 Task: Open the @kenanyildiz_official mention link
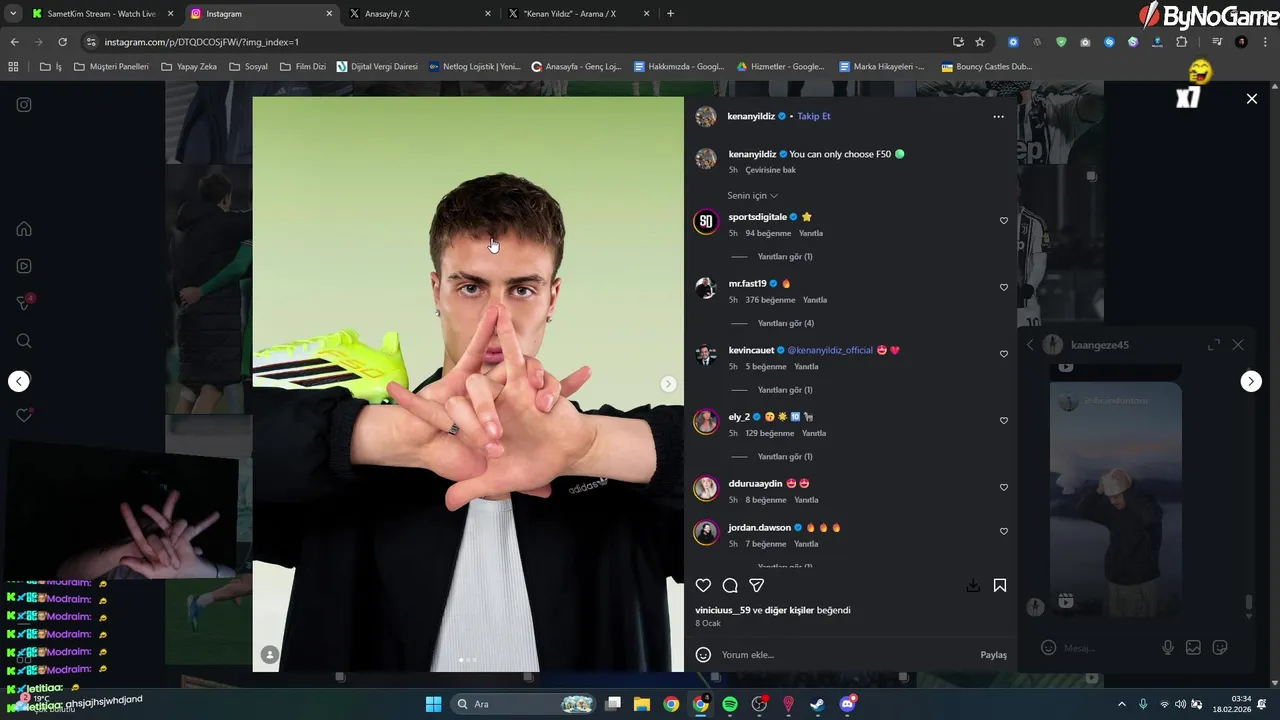pyautogui.click(x=830, y=350)
